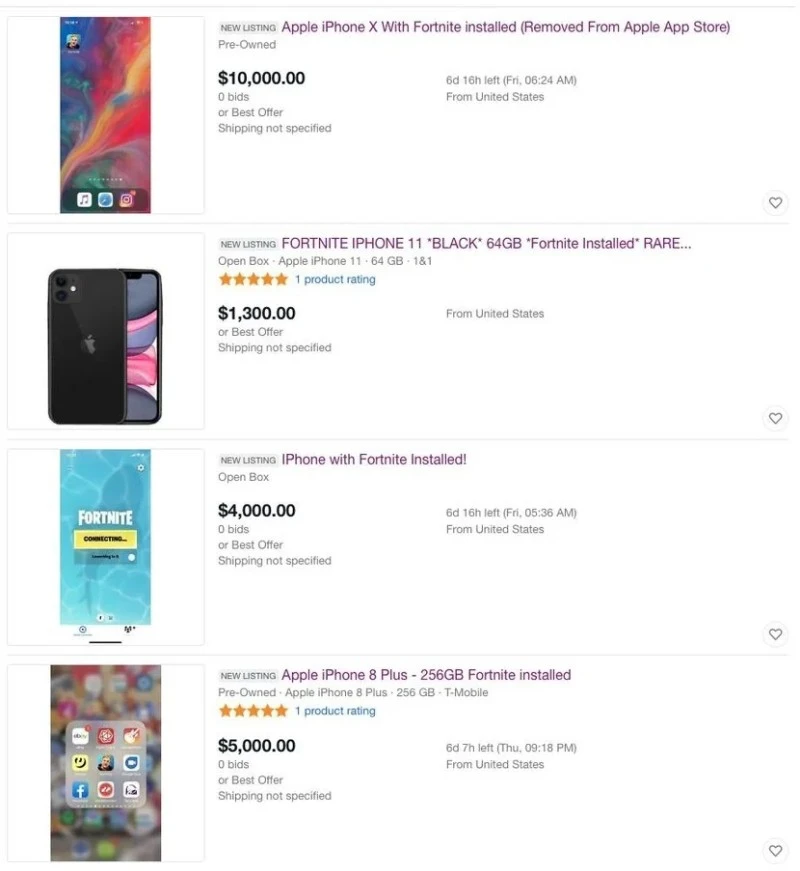This screenshot has height=871, width=800.
Task: Open the Apple iPhone X With Fortnite installed listing
Action: [x=505, y=27]
